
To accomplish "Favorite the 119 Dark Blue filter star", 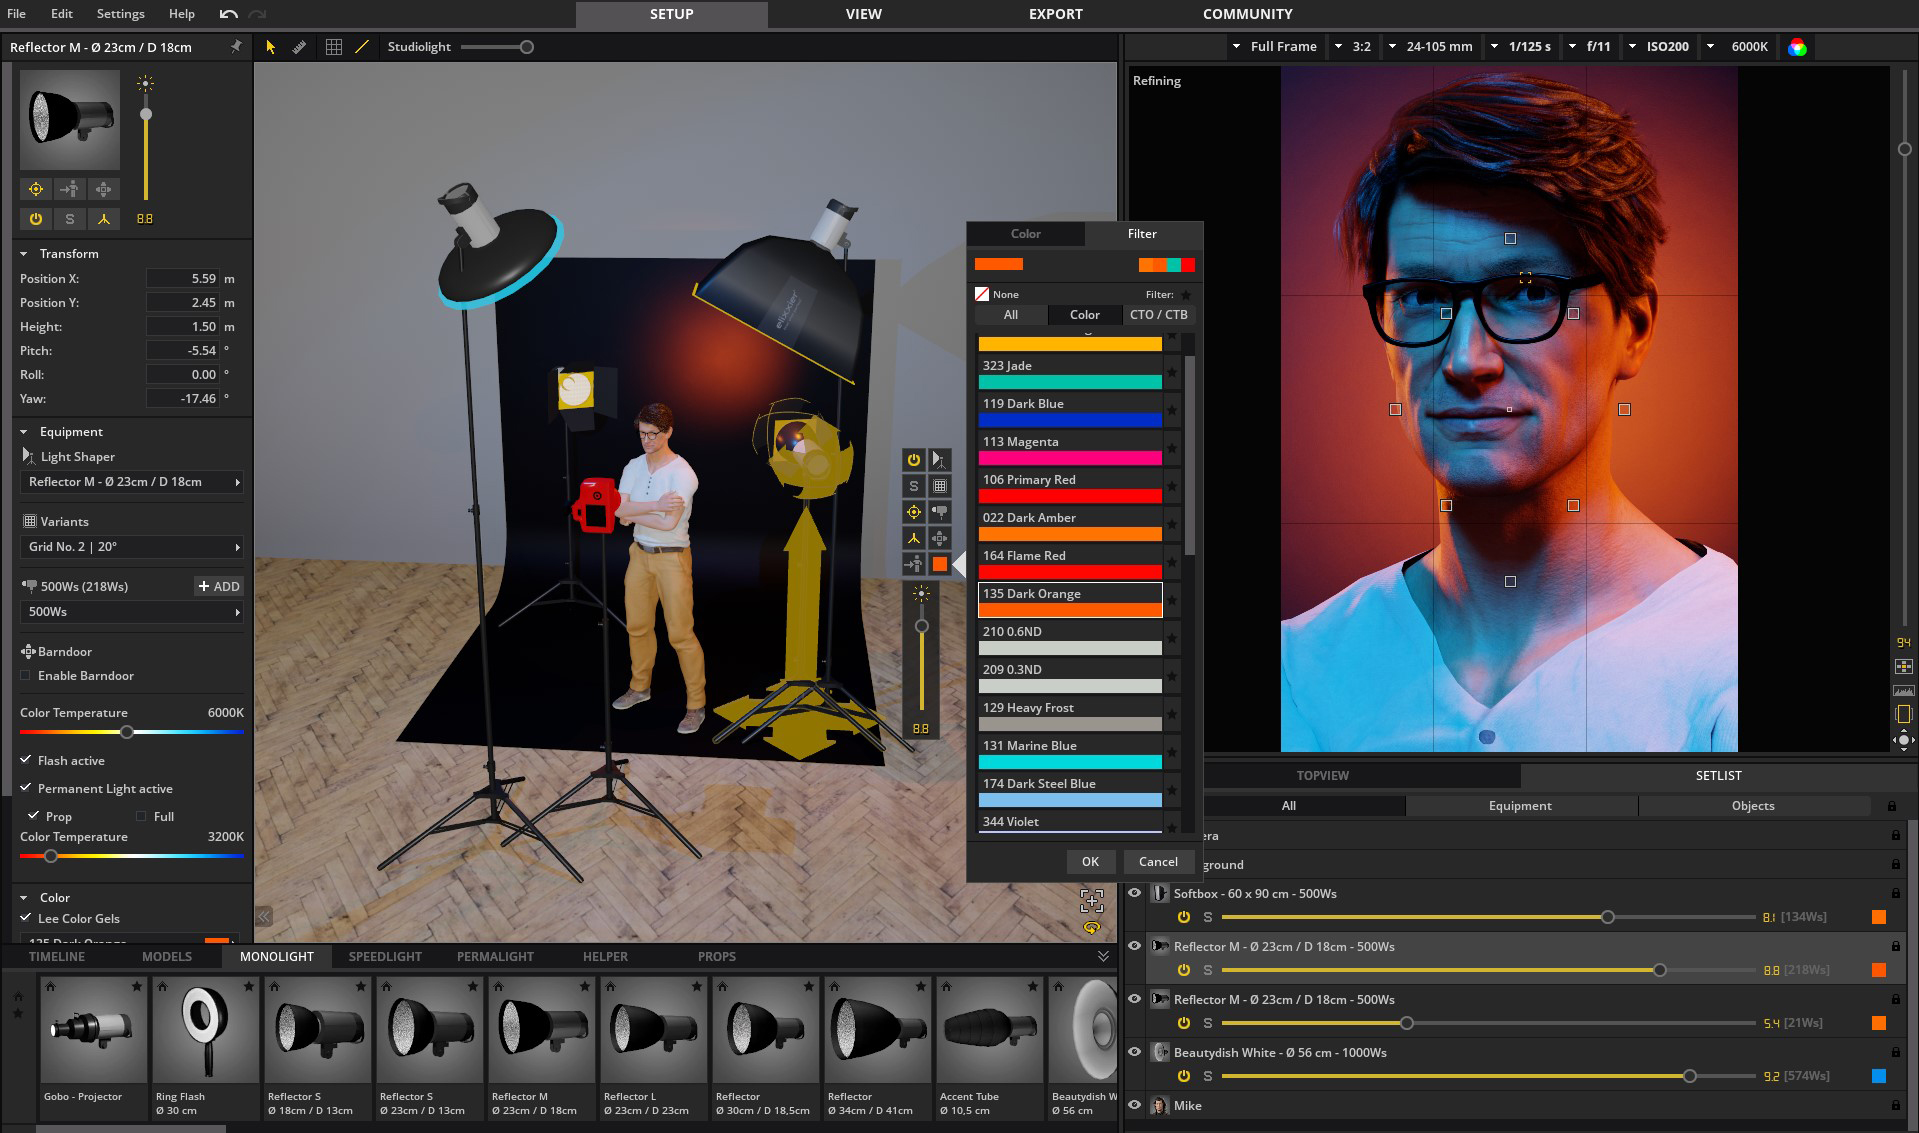I will [1172, 410].
